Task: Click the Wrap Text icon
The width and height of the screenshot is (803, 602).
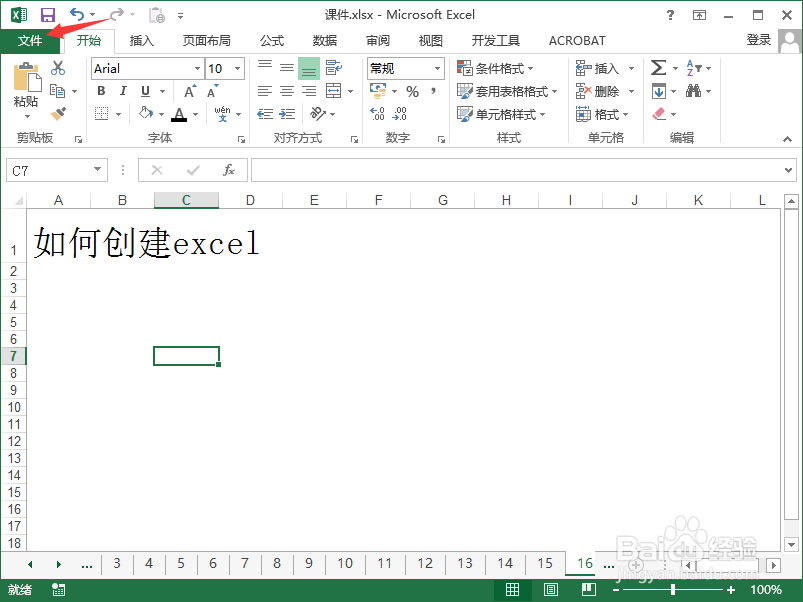Action: tap(333, 68)
